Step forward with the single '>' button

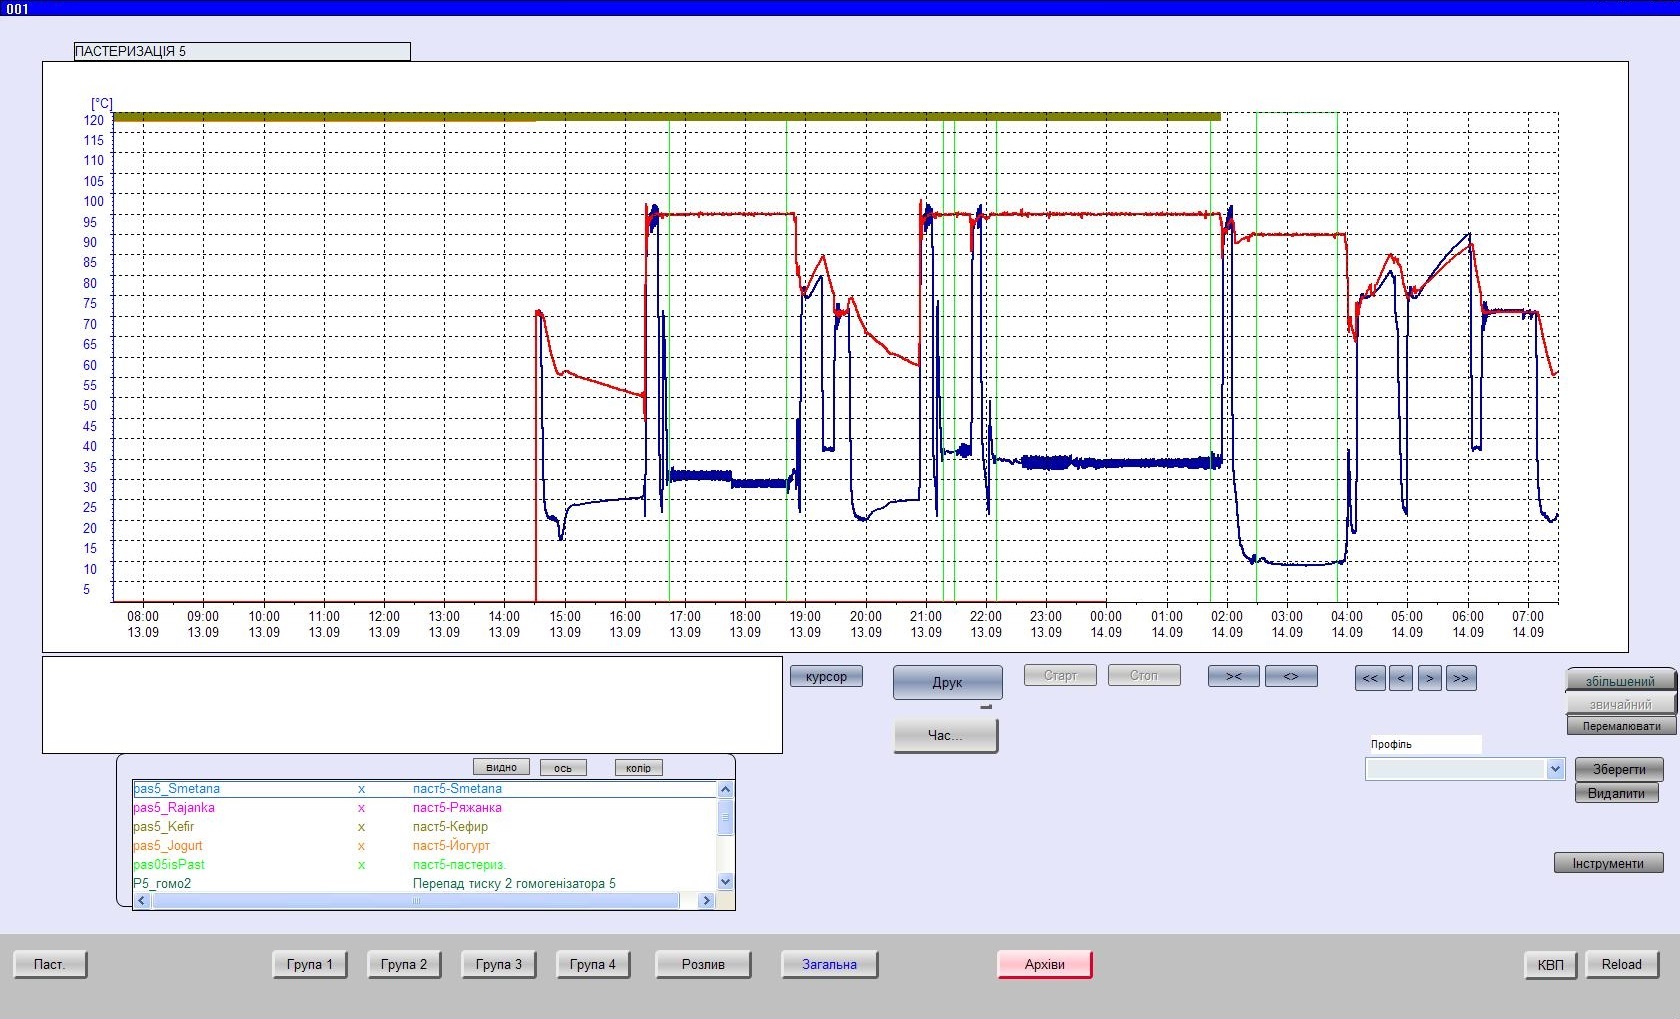pos(1430,679)
